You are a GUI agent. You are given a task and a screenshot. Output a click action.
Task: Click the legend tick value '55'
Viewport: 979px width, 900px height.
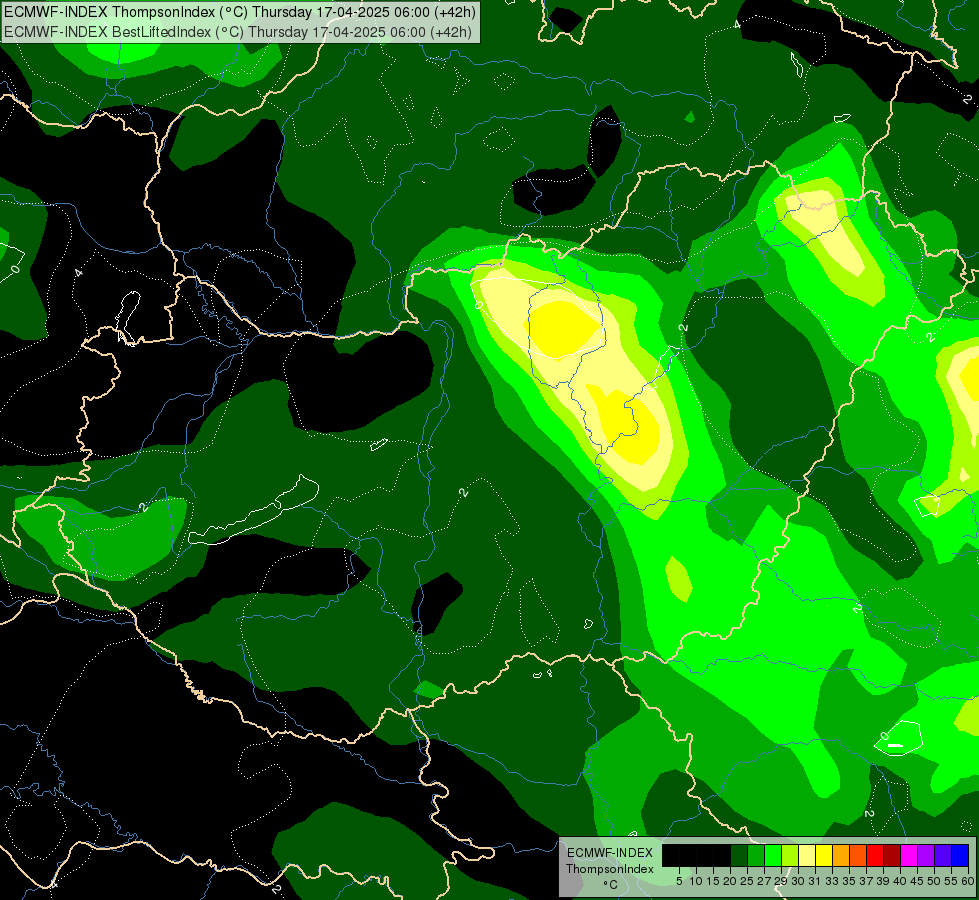pyautogui.click(x=952, y=881)
